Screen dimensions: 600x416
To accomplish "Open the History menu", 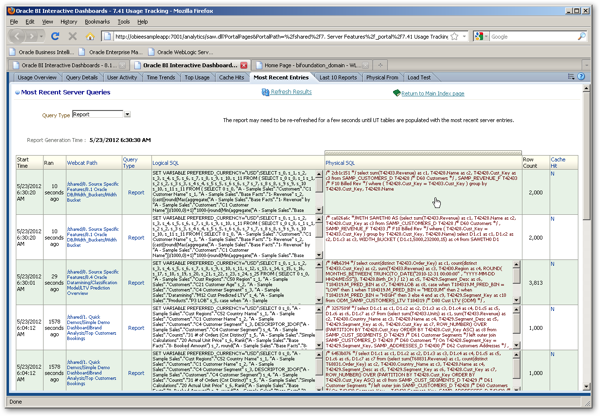I will click(68, 22).
